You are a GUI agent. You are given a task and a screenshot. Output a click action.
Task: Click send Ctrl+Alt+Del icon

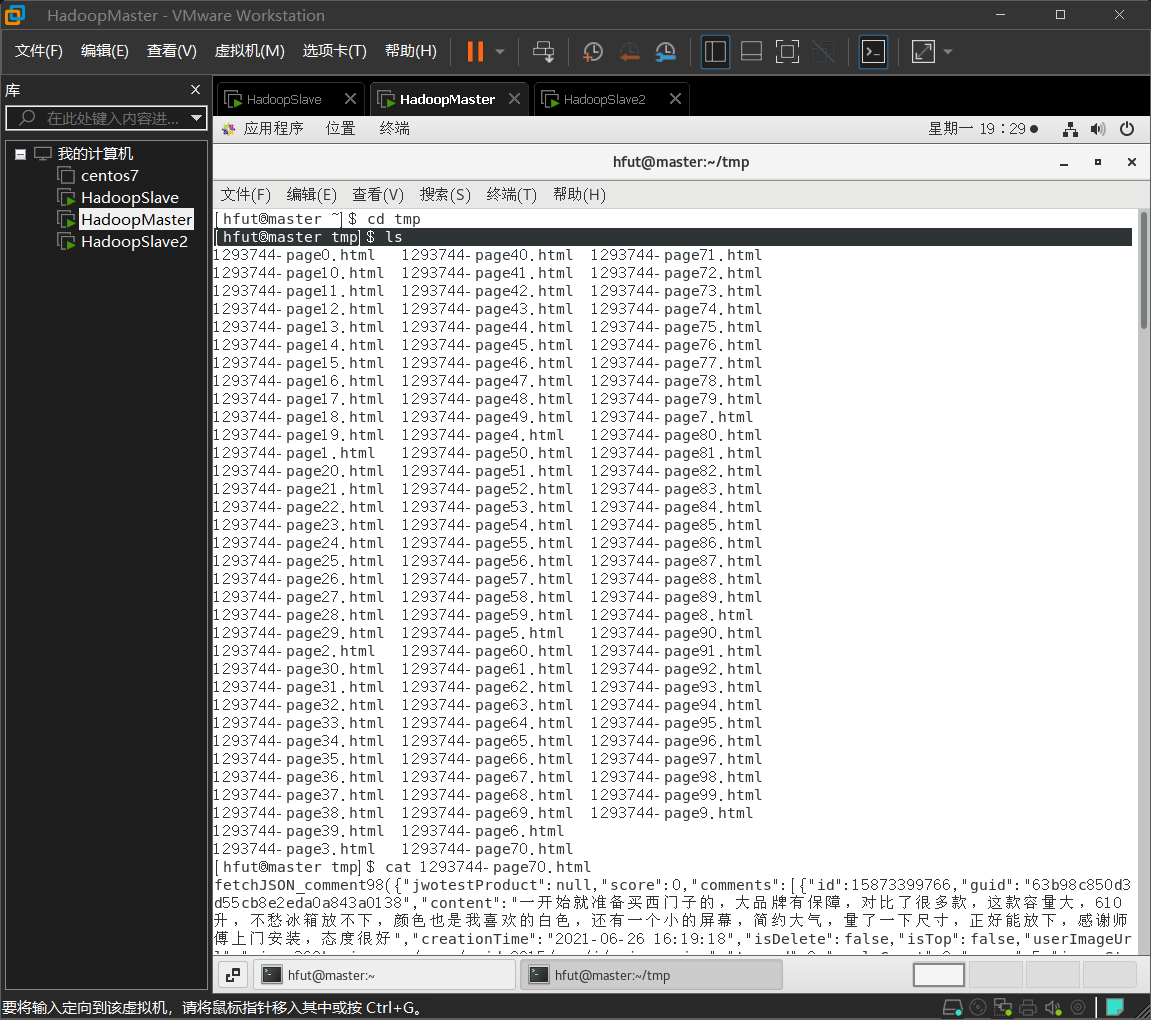coord(544,51)
